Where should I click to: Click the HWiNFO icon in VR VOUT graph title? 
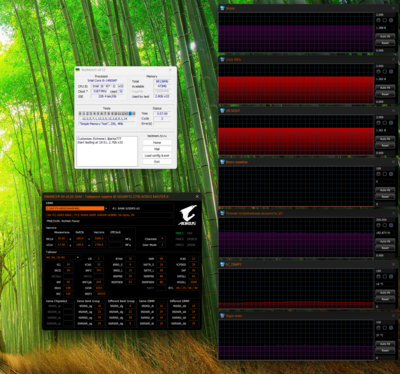coord(222,111)
